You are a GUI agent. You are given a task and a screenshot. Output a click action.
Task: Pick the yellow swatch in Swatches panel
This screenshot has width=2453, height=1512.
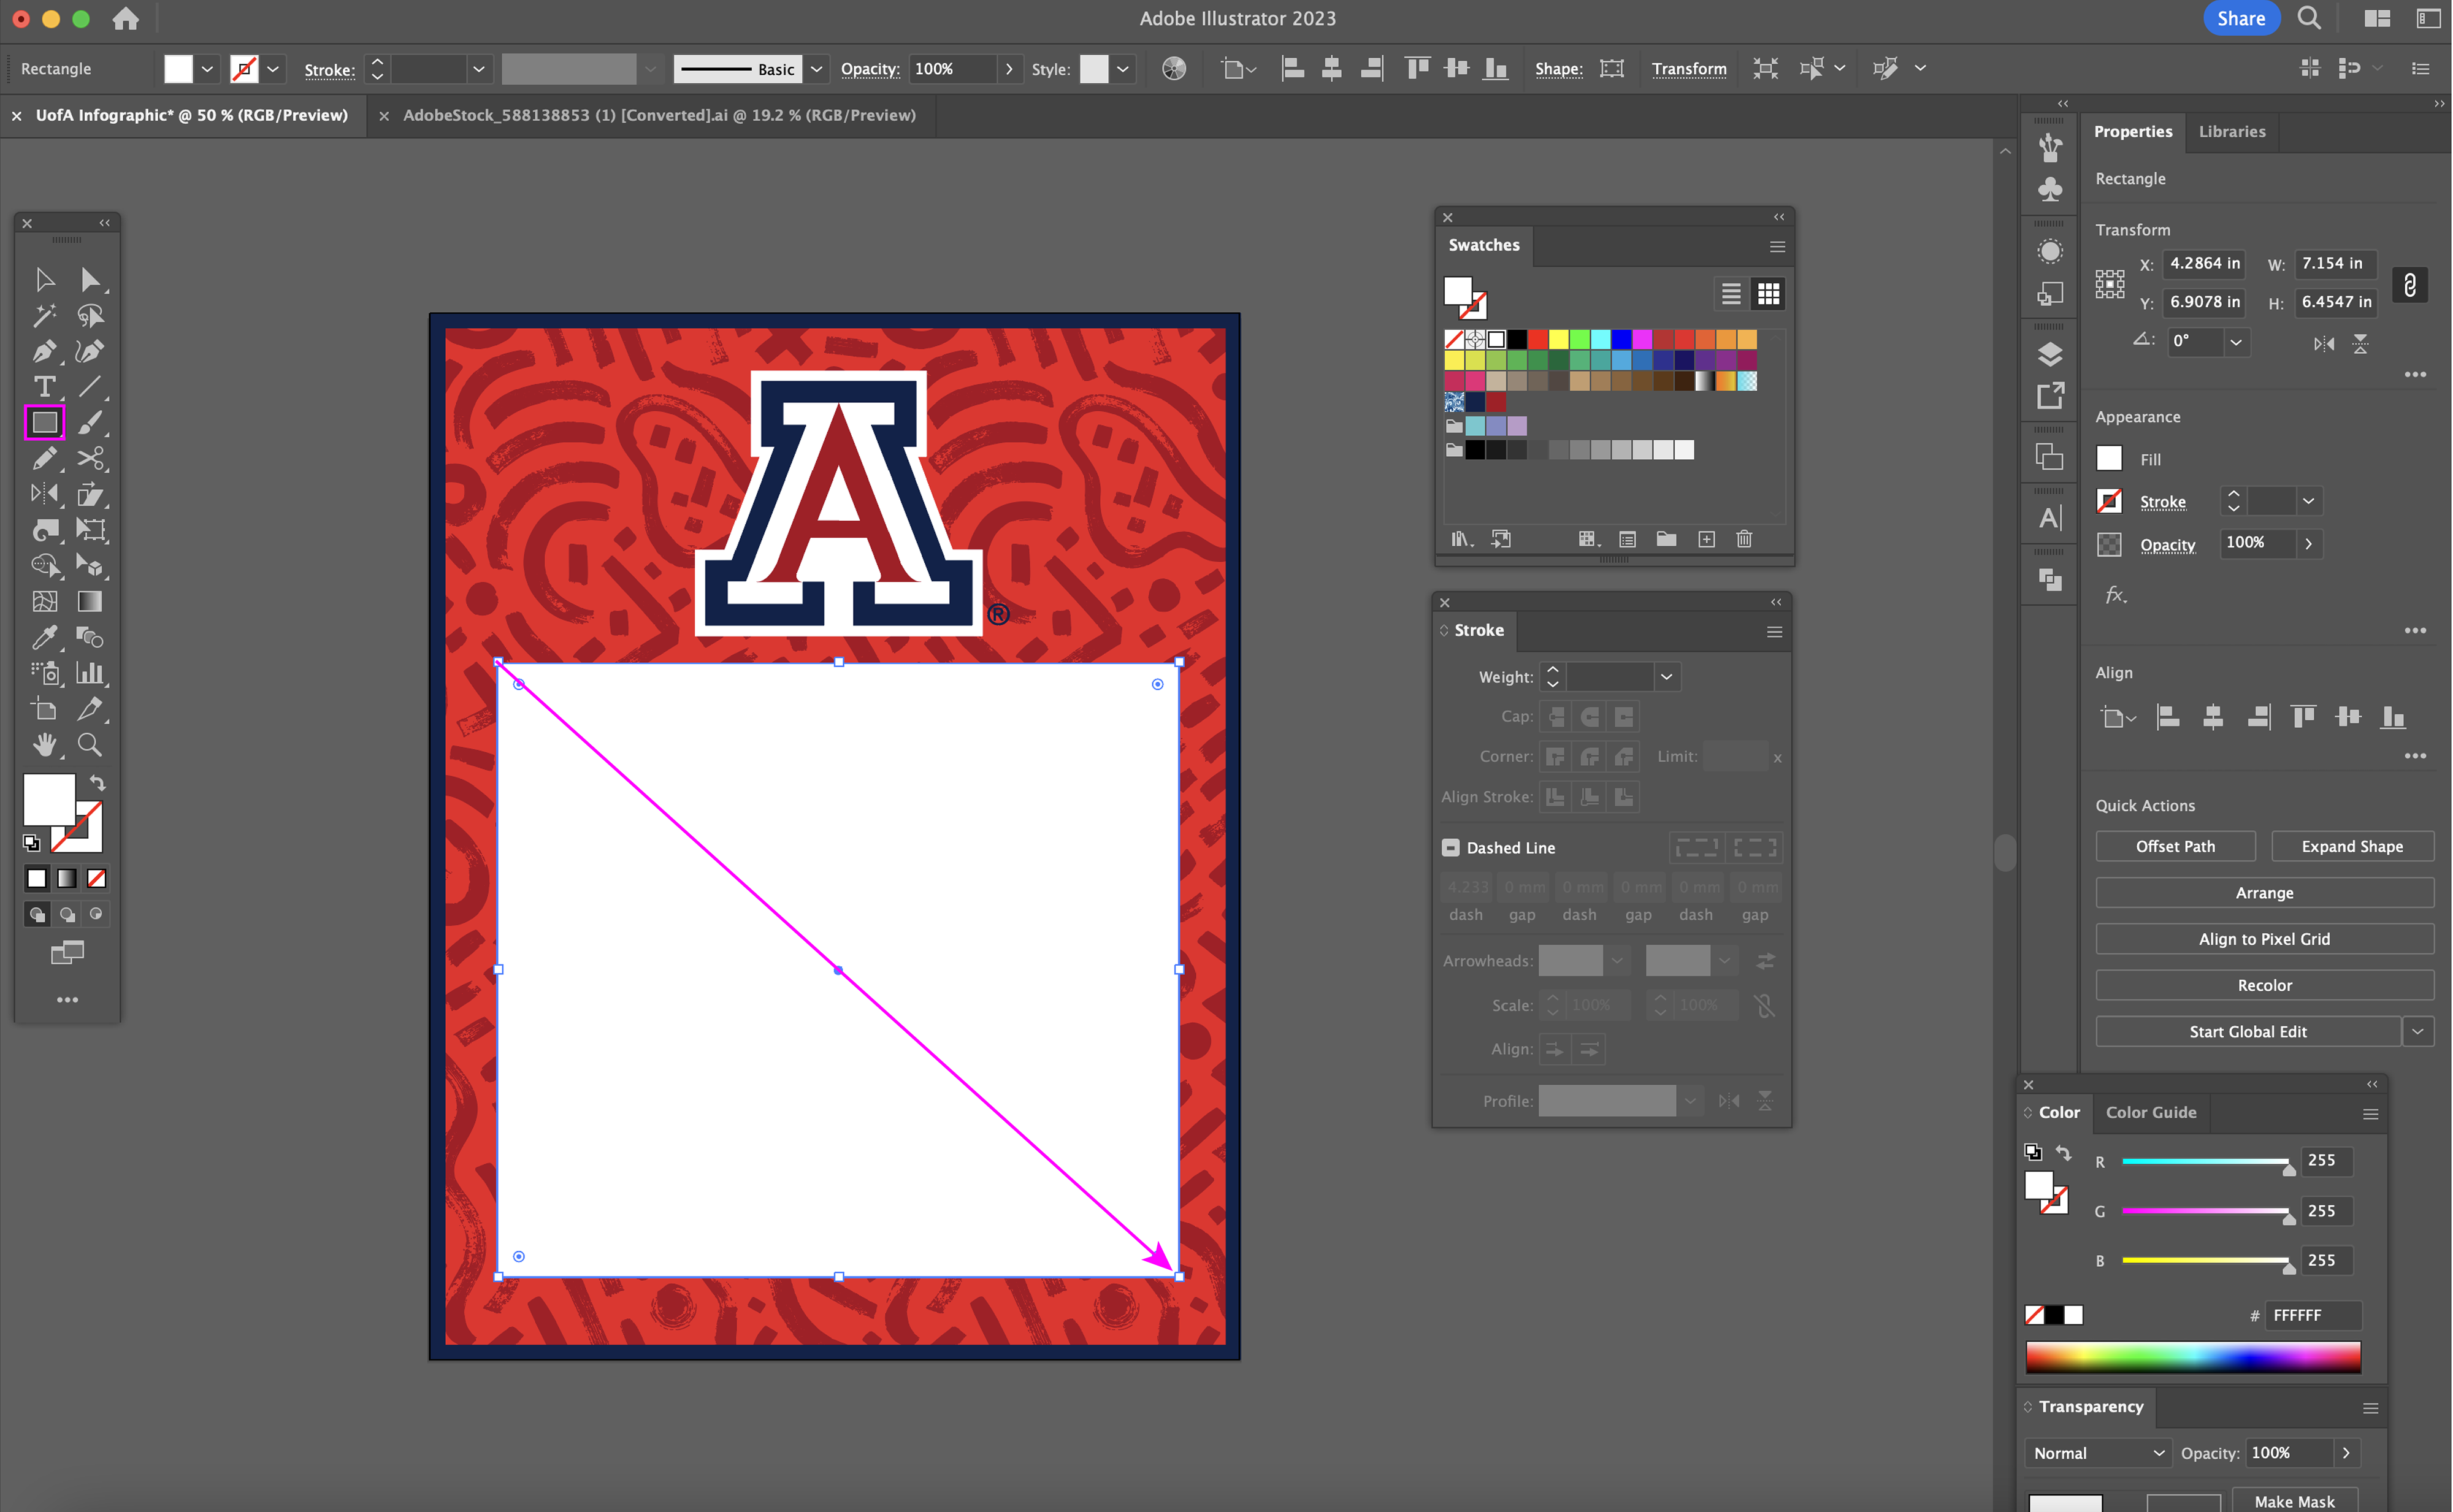pos(1558,340)
